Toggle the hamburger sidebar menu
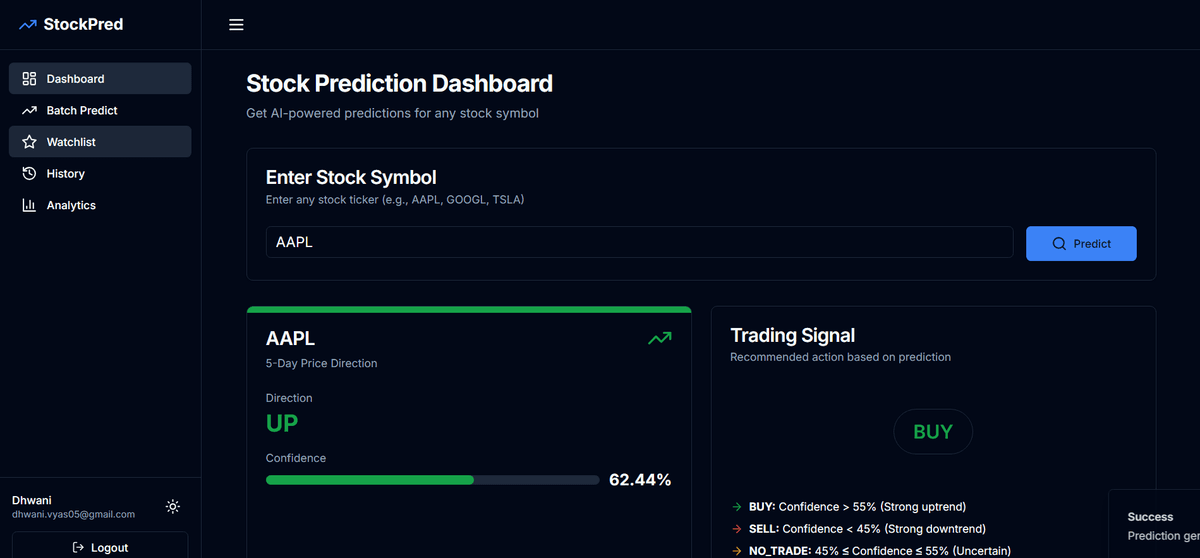 [236, 25]
